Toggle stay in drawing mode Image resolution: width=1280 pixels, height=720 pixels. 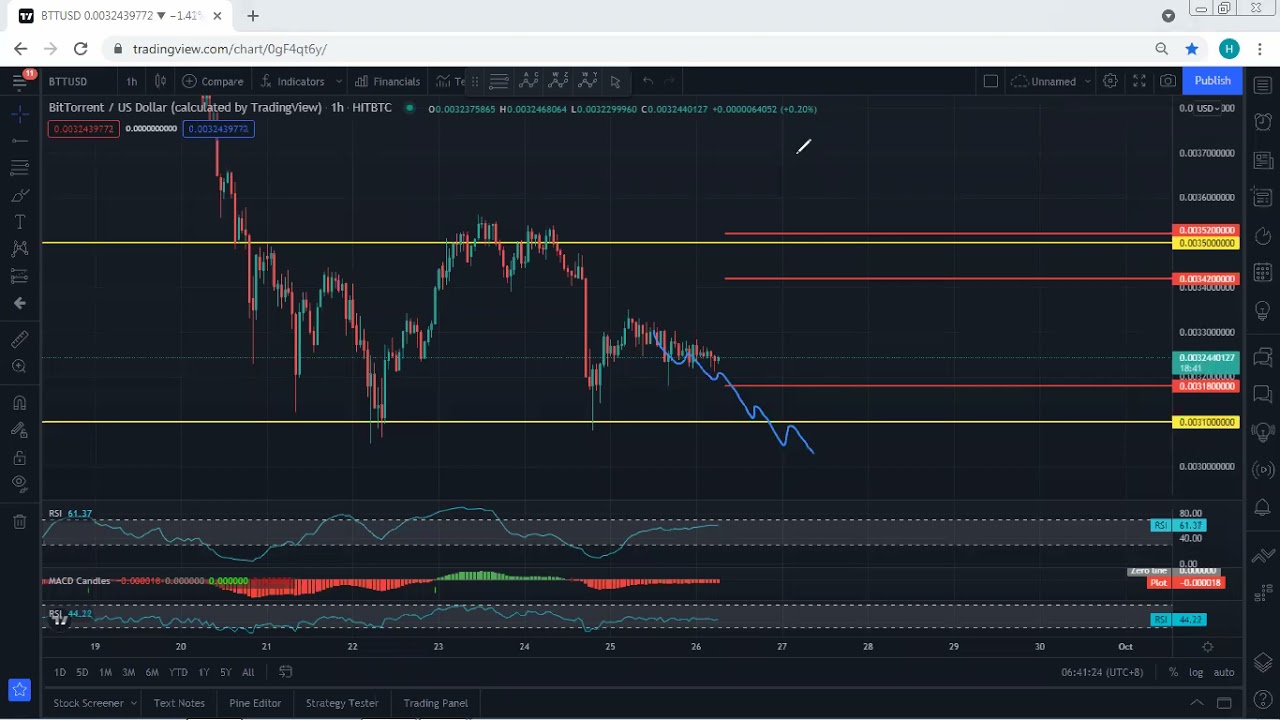pyautogui.click(x=19, y=430)
